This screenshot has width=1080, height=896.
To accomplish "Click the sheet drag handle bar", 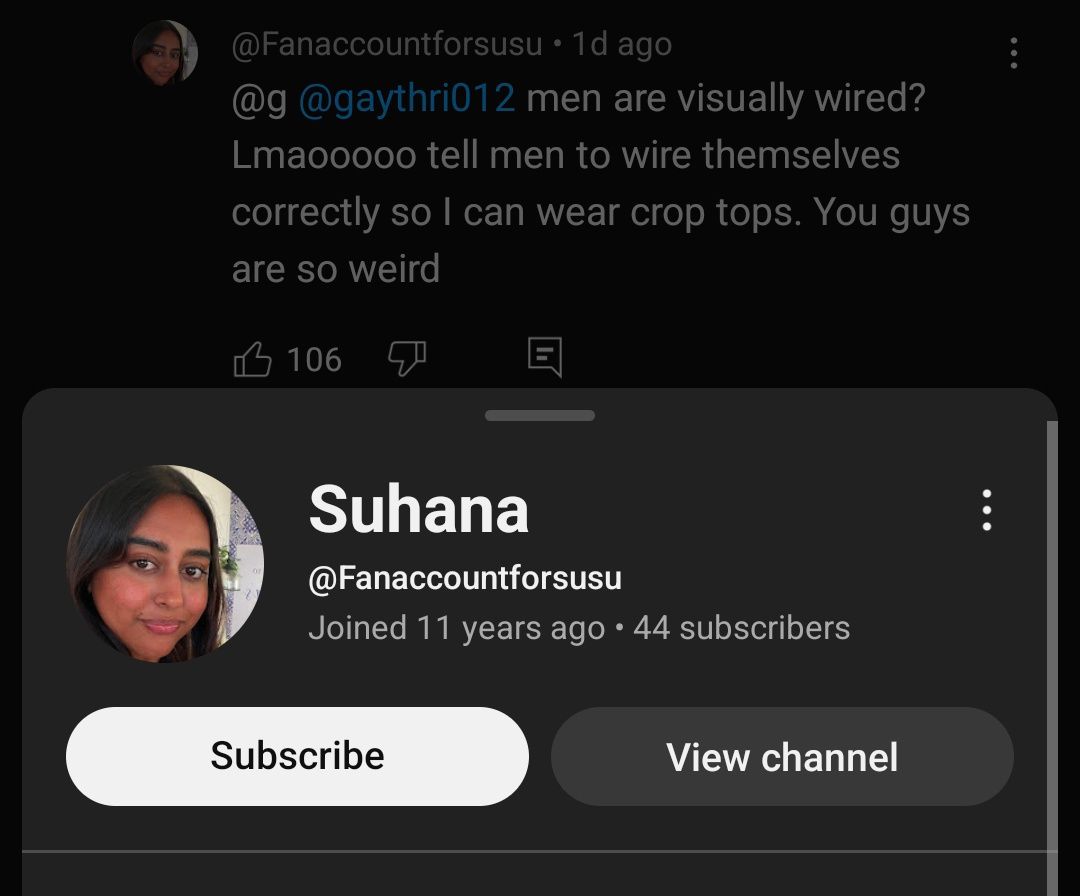I will (539, 415).
